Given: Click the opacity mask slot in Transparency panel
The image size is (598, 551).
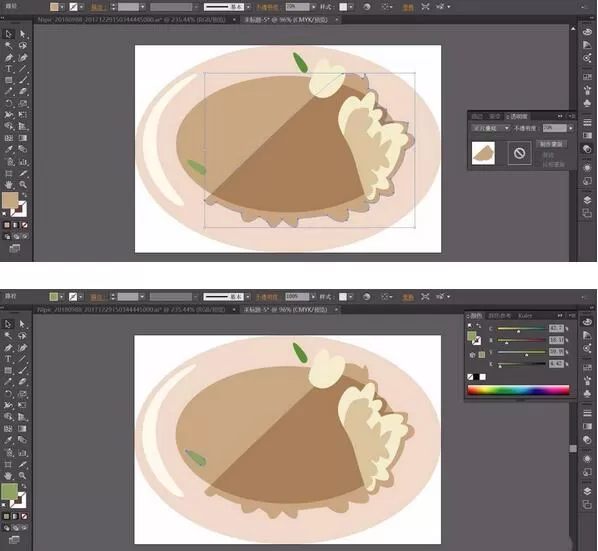Looking at the screenshot, I should 519,153.
